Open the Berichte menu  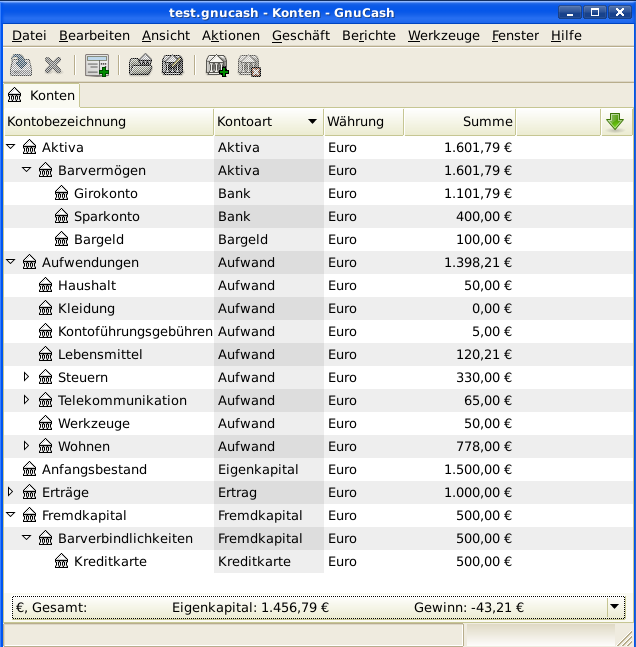pos(369,35)
